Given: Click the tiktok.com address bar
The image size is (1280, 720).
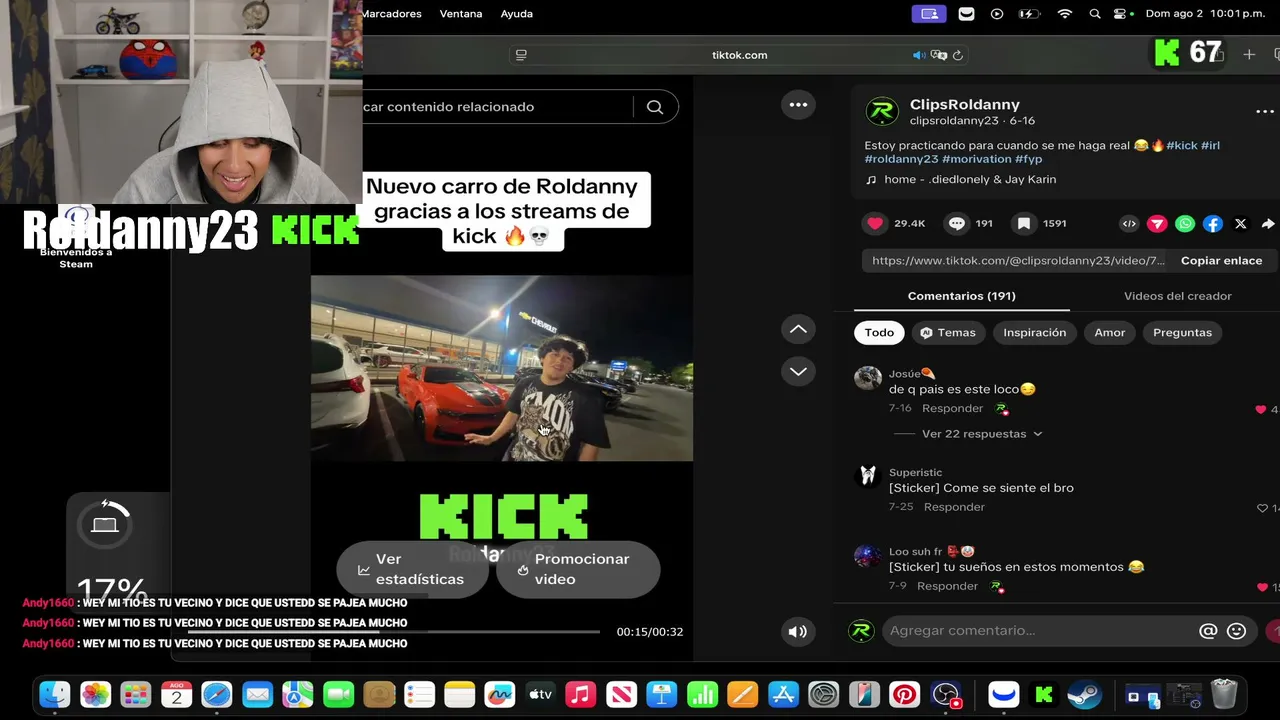Looking at the screenshot, I should pyautogui.click(x=740, y=55).
